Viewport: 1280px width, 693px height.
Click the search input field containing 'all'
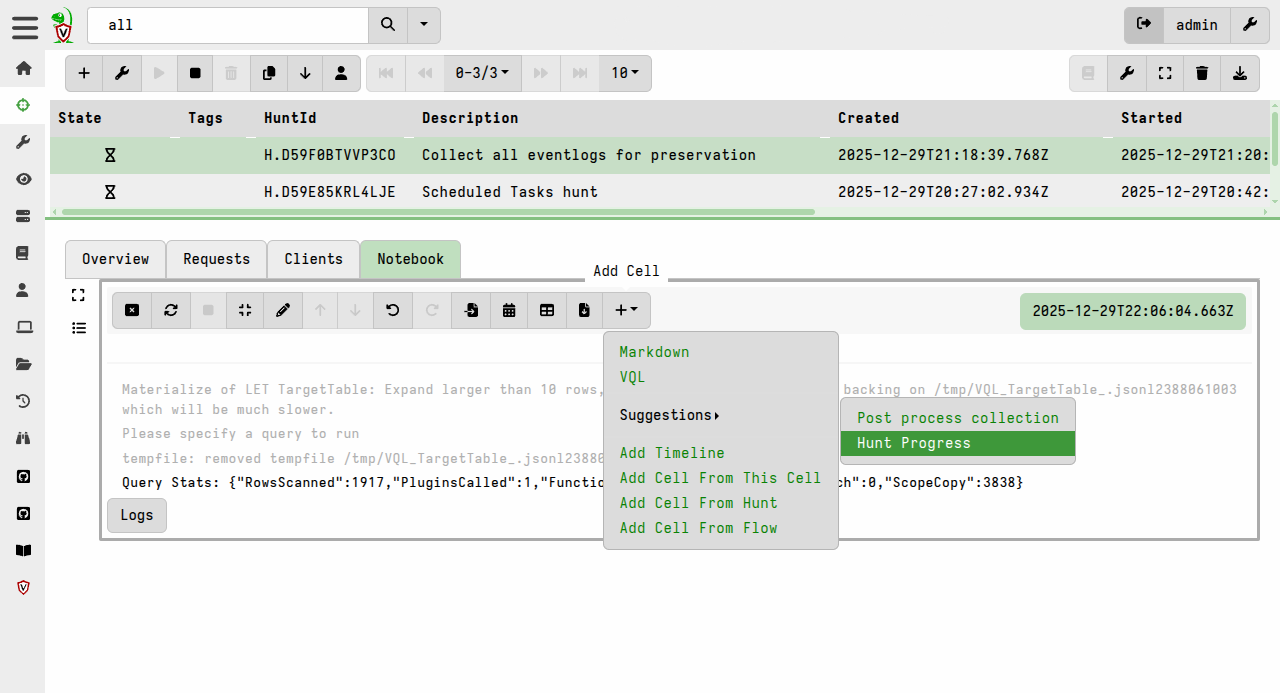pos(228,25)
